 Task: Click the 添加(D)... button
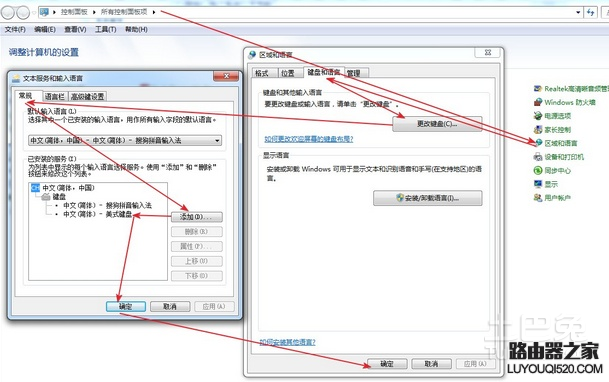click(x=197, y=217)
